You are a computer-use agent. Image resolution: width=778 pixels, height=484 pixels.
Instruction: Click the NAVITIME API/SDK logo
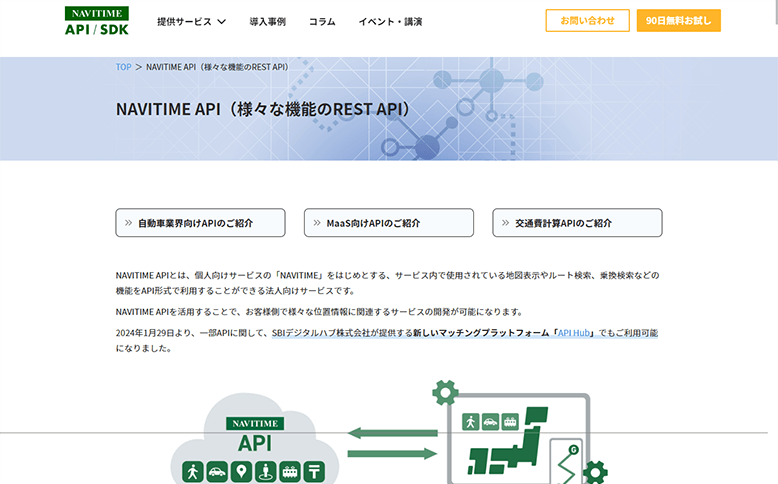tap(96, 21)
